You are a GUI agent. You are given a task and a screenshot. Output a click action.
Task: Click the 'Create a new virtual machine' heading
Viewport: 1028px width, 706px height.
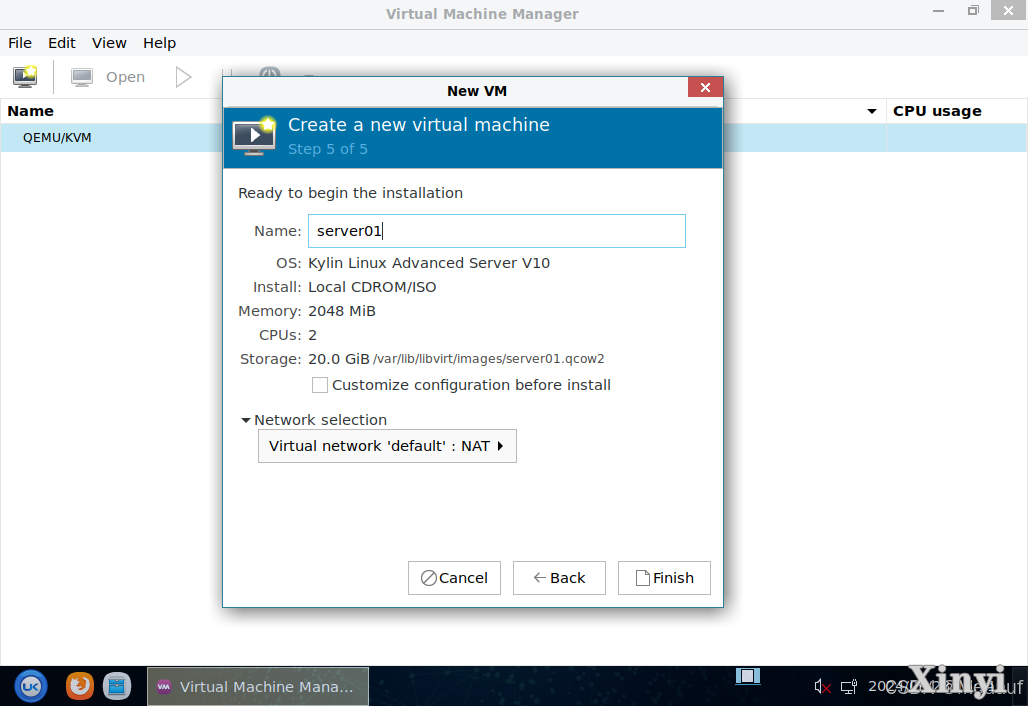click(x=419, y=125)
